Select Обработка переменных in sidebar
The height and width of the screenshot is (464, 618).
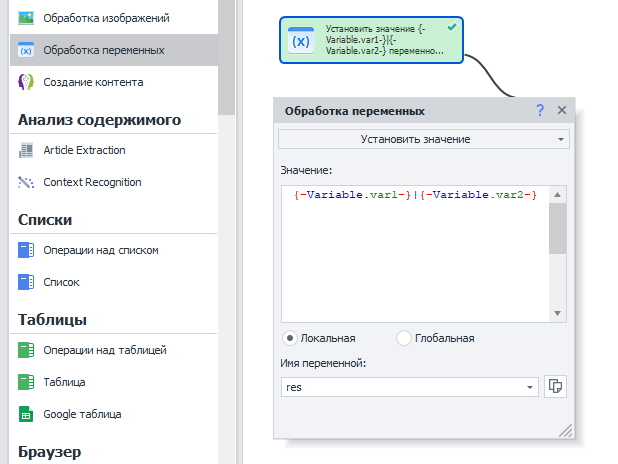(104, 50)
